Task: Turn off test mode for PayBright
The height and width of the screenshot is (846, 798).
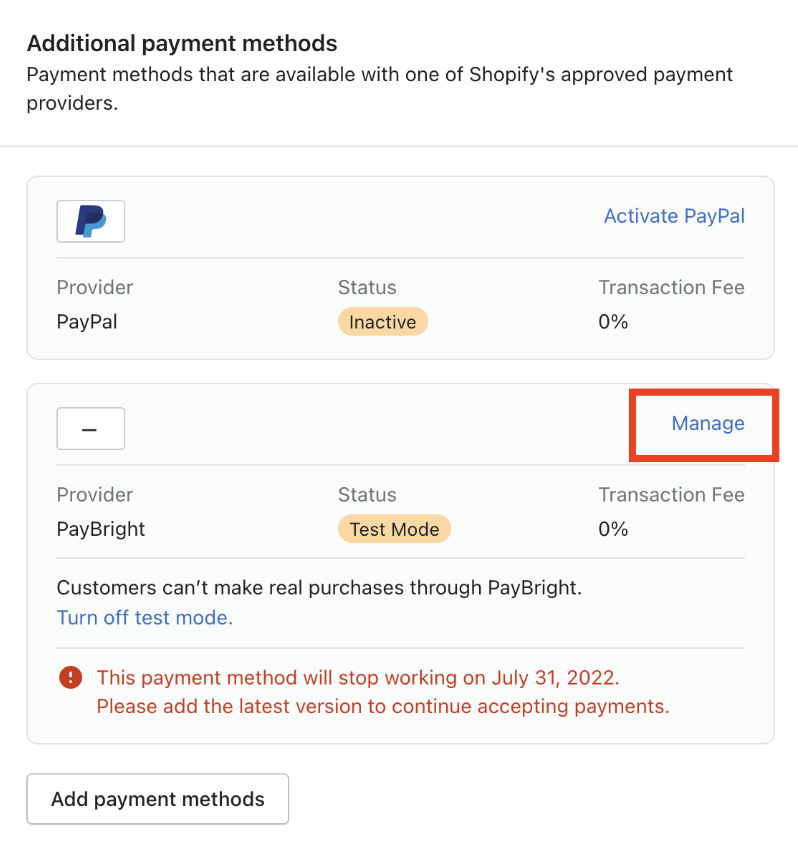Action: pos(145,617)
